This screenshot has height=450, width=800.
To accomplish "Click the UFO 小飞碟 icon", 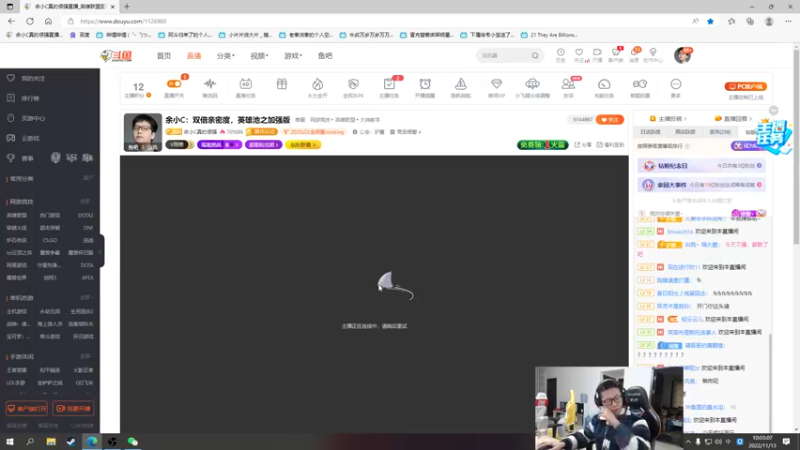I will point(532,84).
